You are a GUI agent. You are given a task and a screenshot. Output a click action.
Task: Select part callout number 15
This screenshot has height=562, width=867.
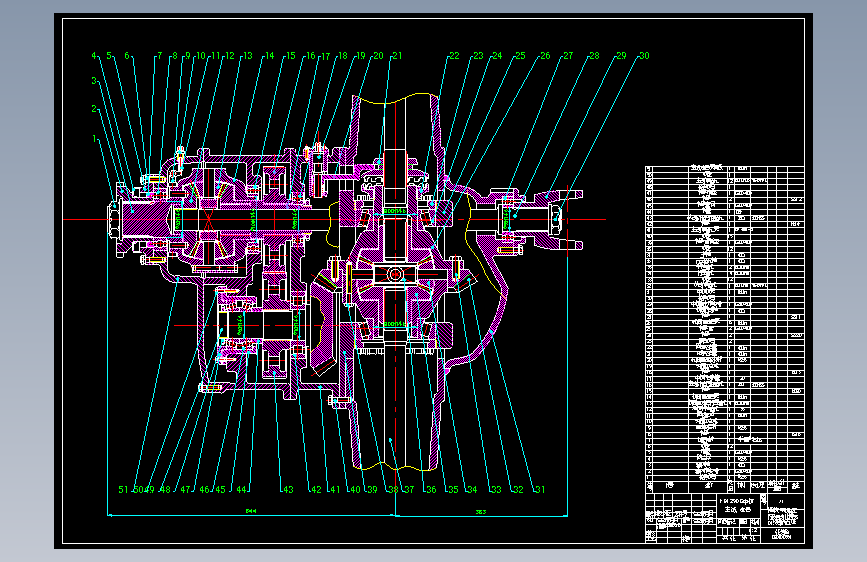click(x=291, y=56)
